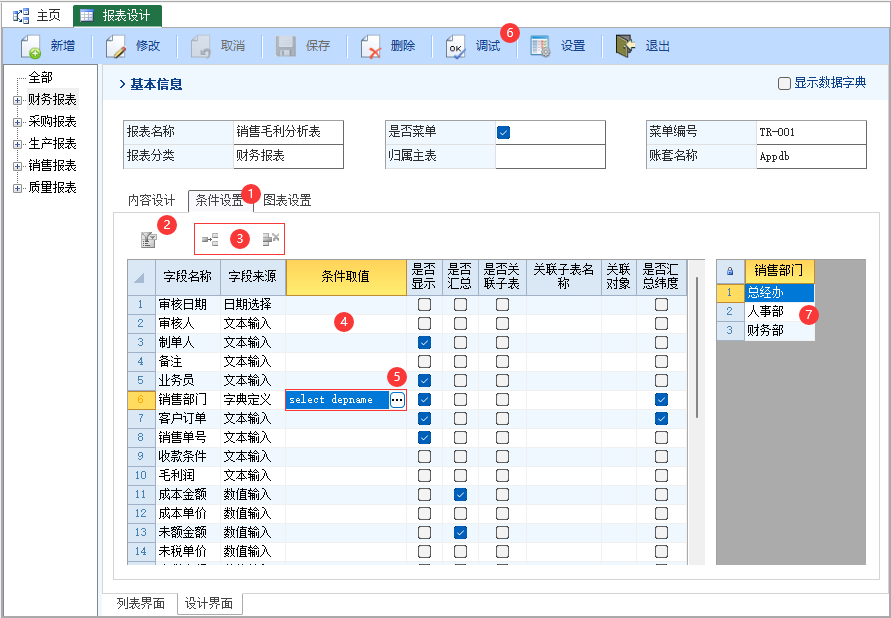Screen dimensions: 891x618
Task: Uncheck 是否汇总 for the 成本金额 row
Action: (x=460, y=494)
